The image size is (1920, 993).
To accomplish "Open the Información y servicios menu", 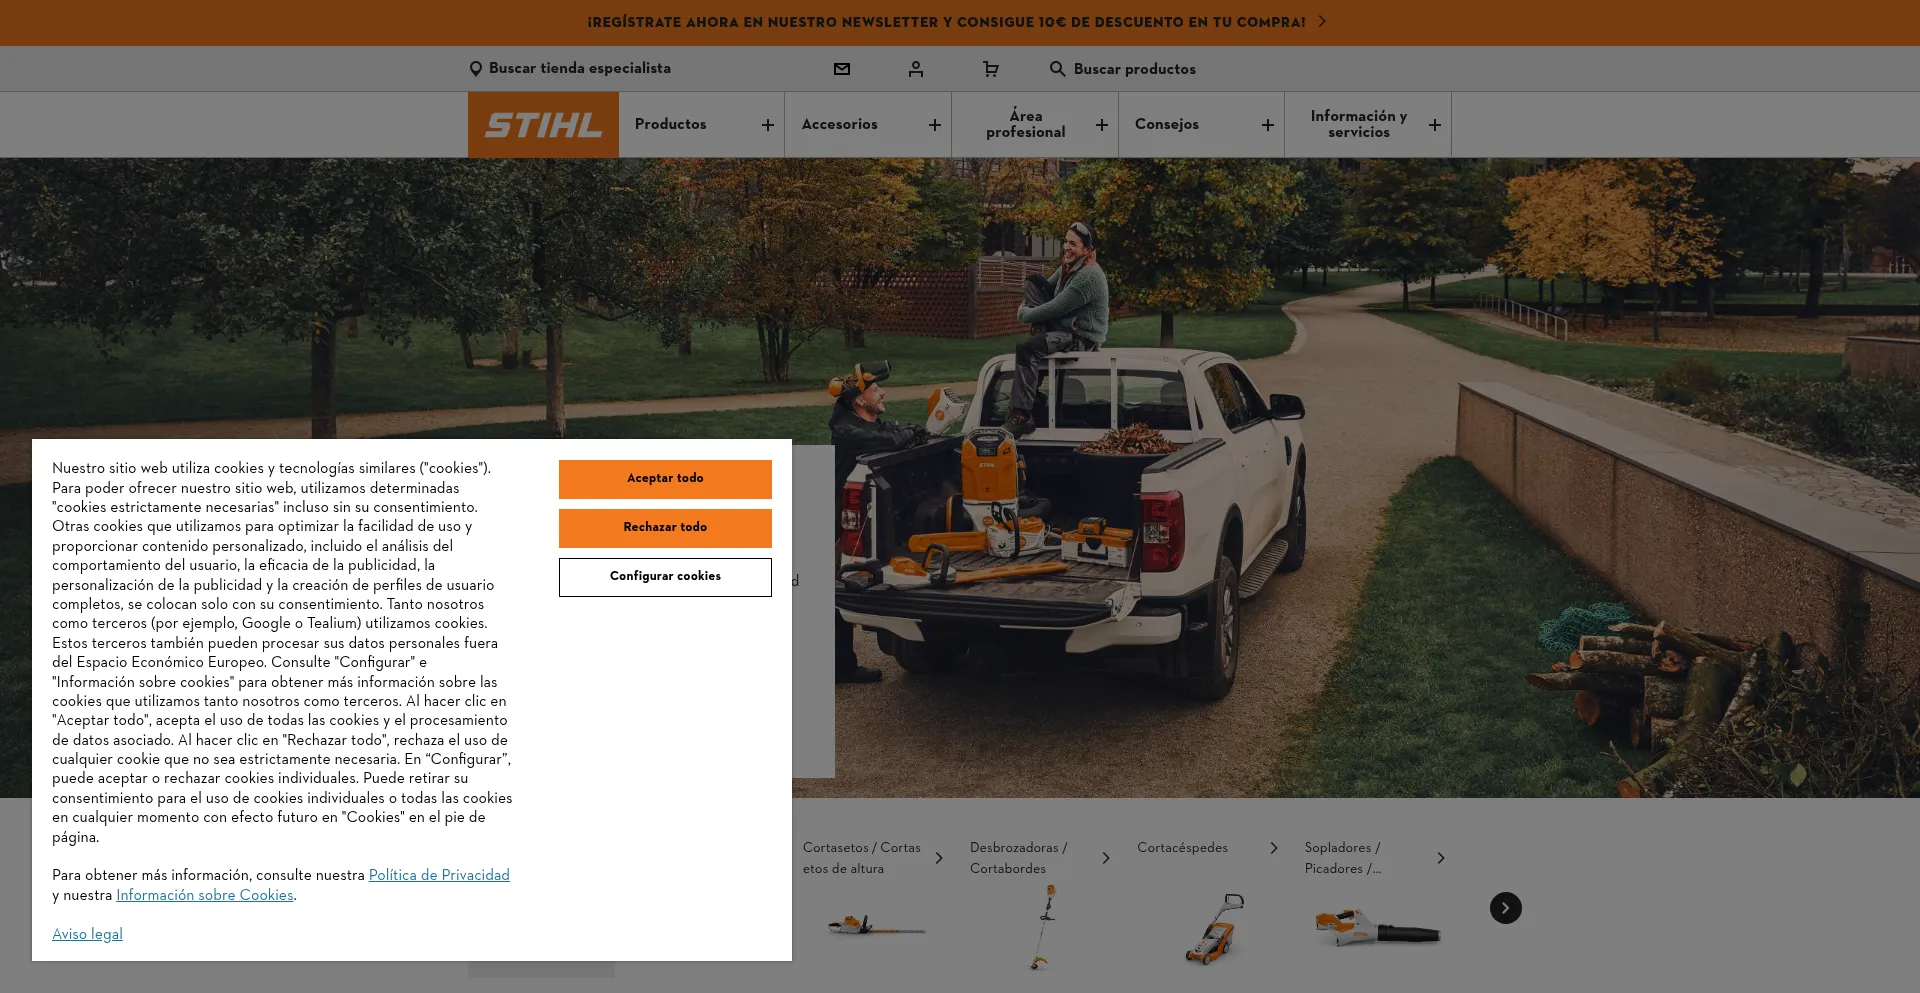I will 1358,125.
